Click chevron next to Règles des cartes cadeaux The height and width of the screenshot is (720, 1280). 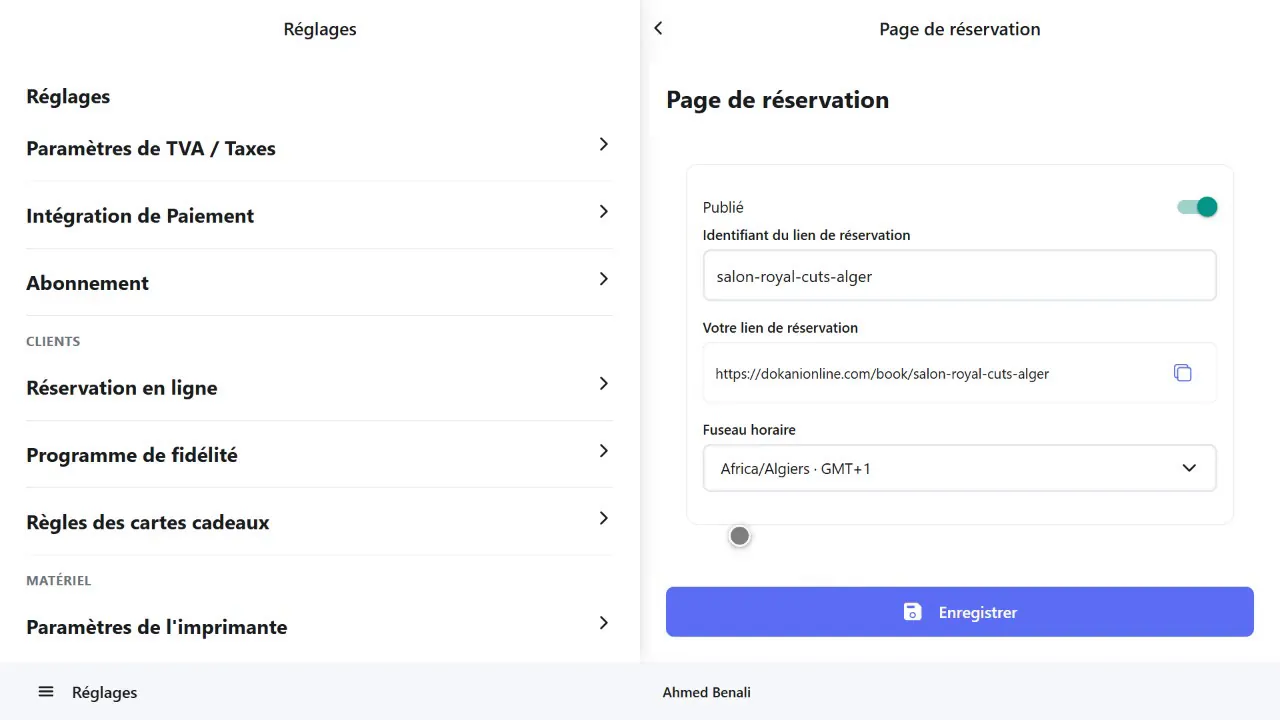[603, 518]
